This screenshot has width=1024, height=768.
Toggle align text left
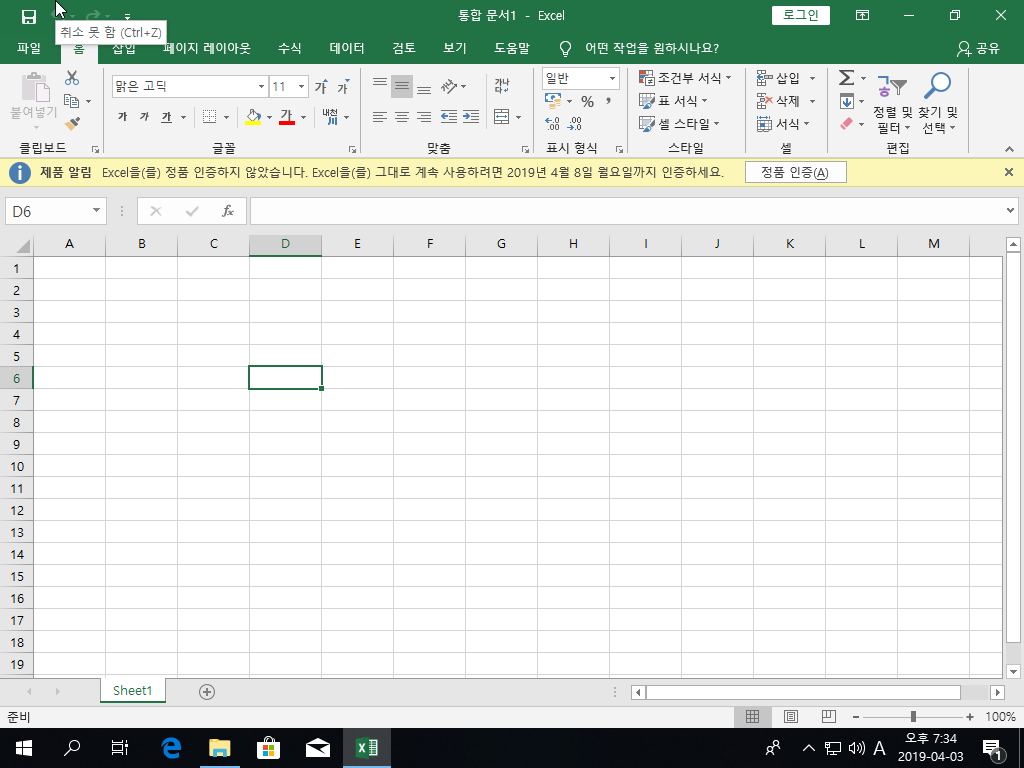coord(380,117)
